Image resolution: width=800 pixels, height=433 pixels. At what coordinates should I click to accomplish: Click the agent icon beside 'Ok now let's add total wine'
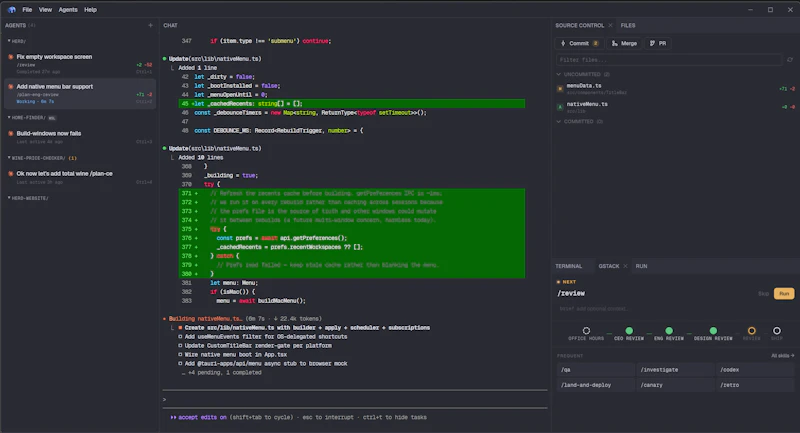(x=11, y=174)
